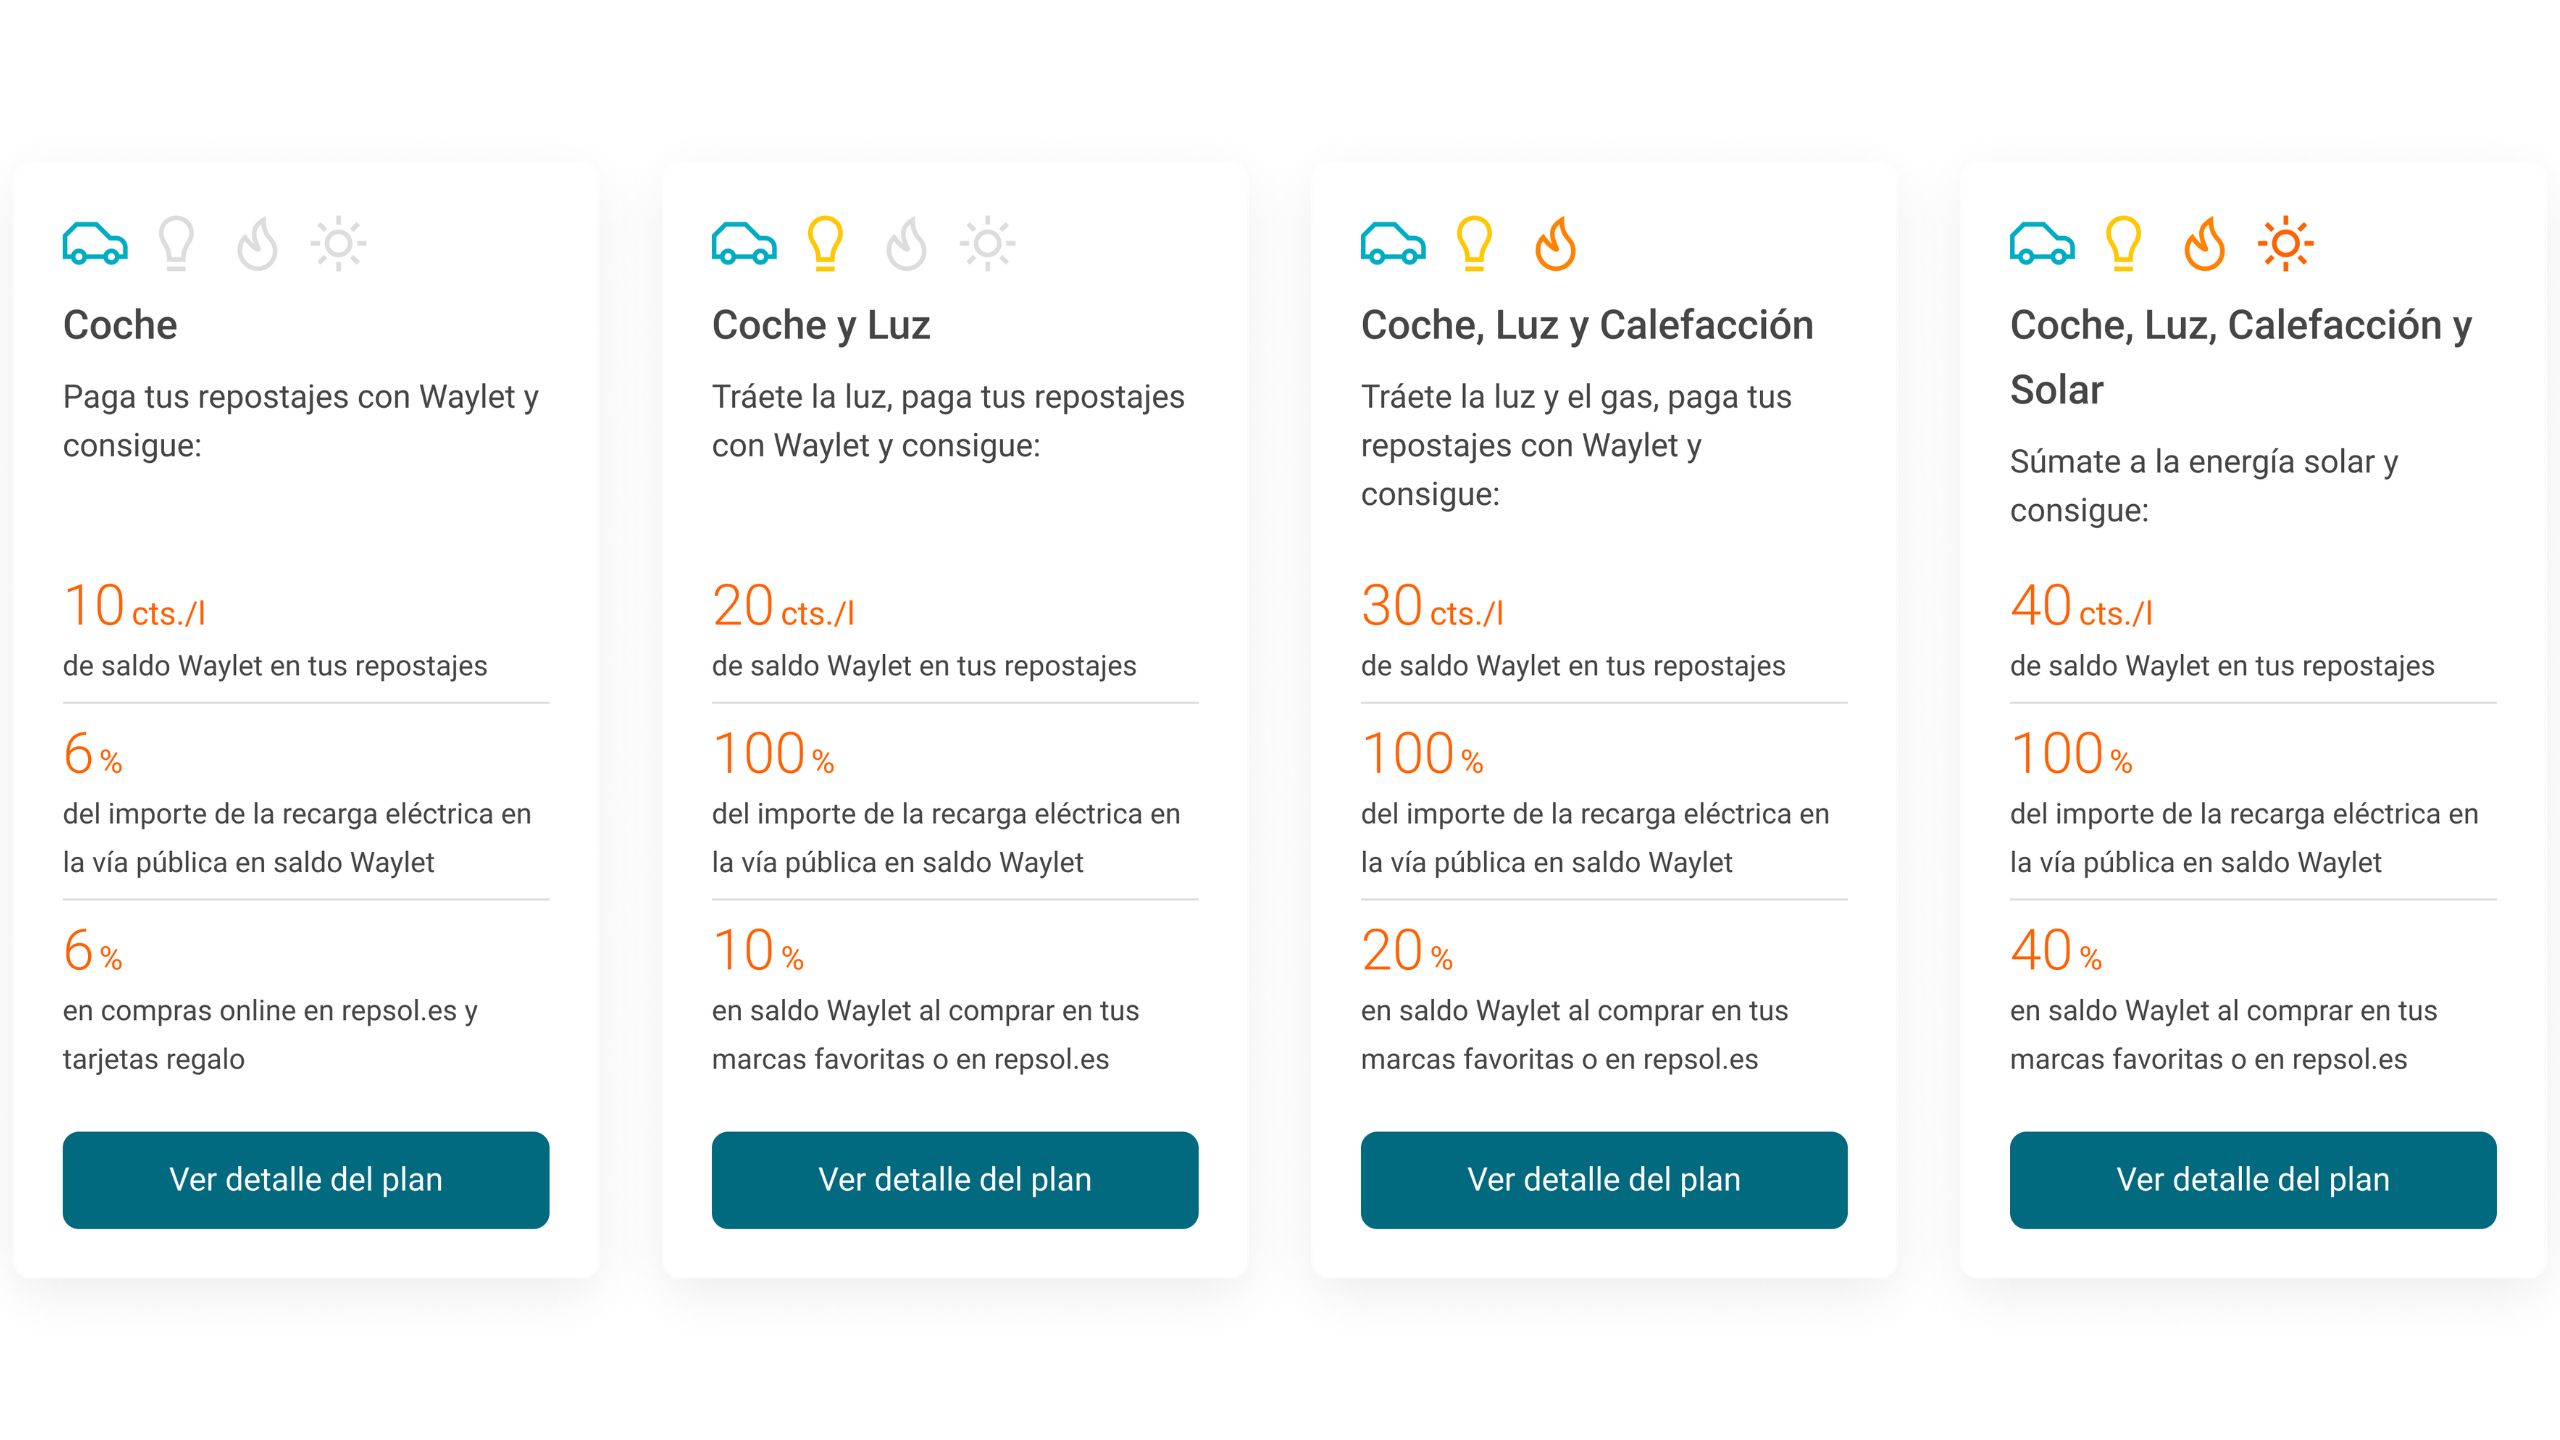Click yellow lightbulb in Coche, Luz y Calefacción card

(x=1474, y=243)
